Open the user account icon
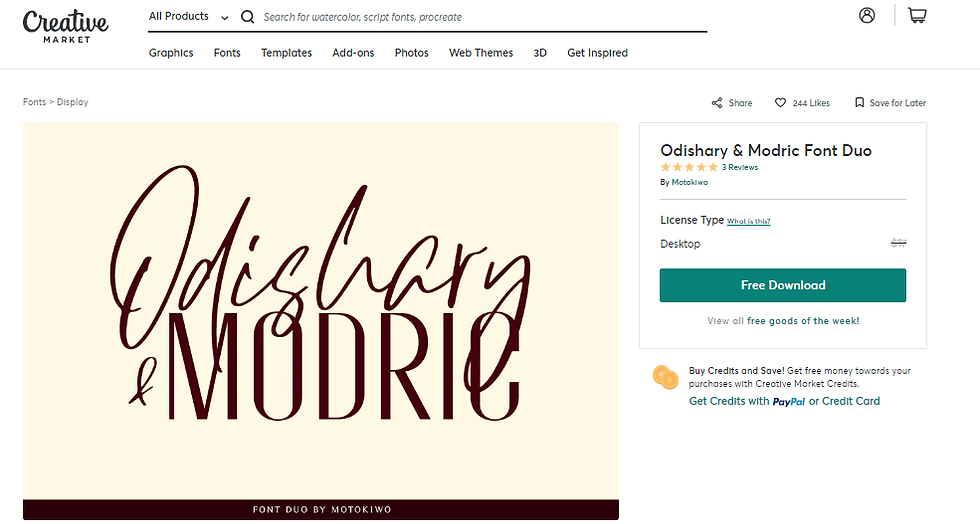Screen dimensions: 980x524 point(867,15)
